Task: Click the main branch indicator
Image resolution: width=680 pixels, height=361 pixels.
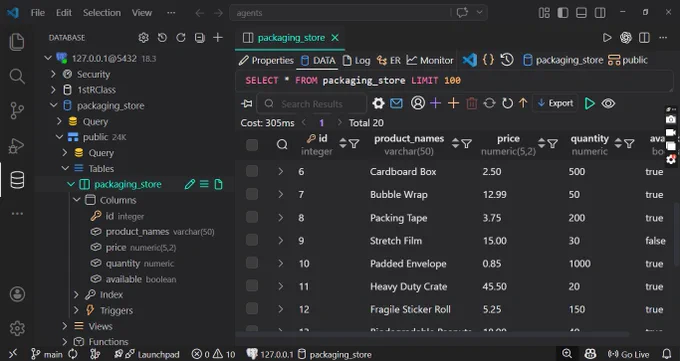Action: pyautogui.click(x=47, y=354)
